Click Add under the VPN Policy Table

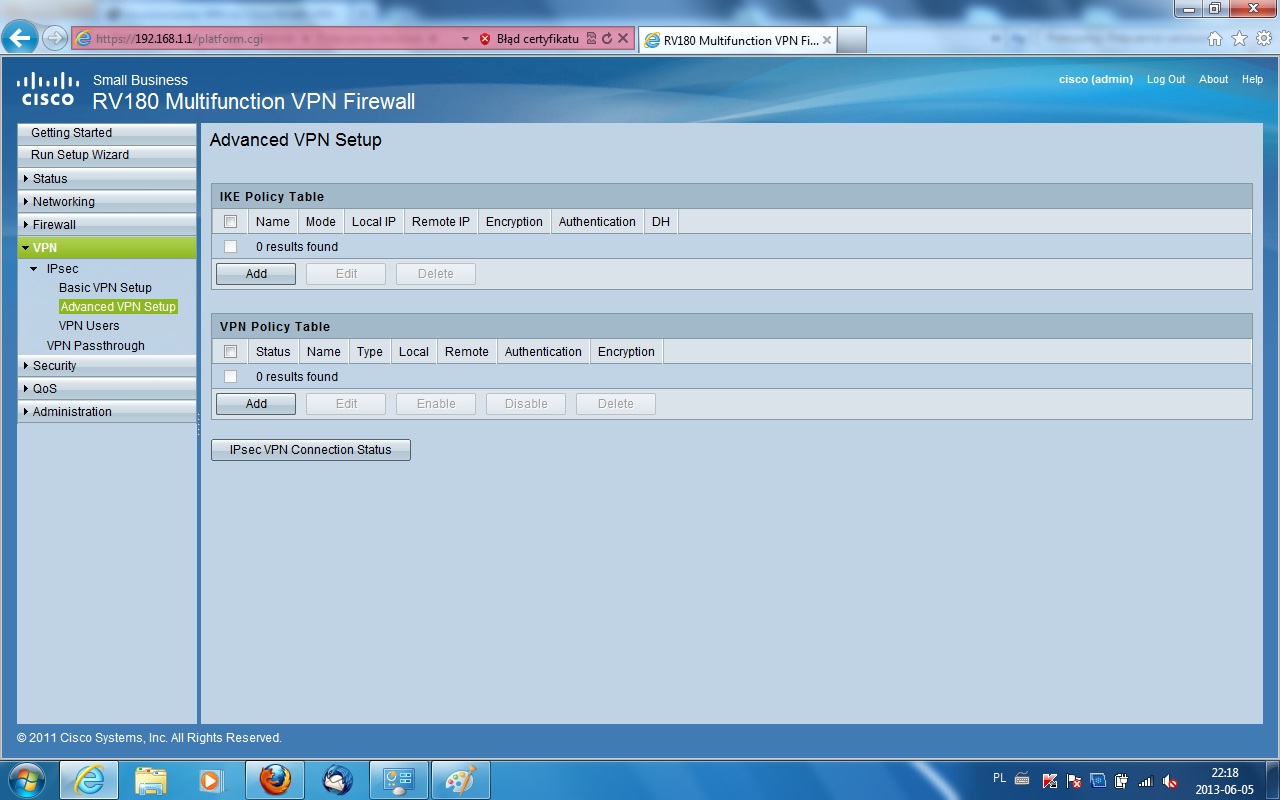pyautogui.click(x=256, y=404)
